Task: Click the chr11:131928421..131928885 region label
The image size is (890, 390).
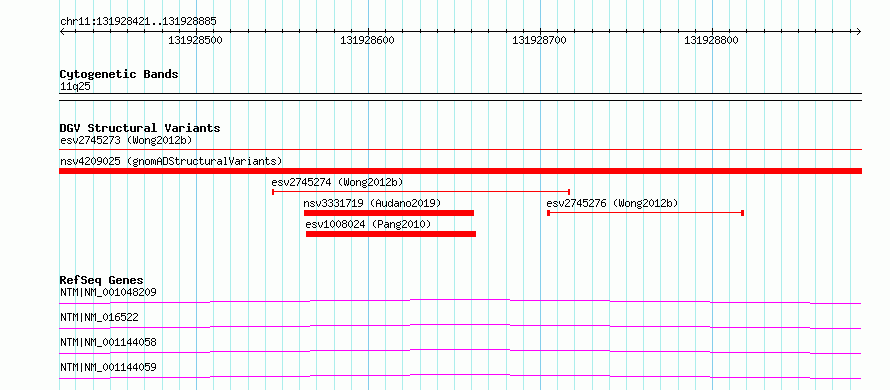Action: tap(138, 21)
